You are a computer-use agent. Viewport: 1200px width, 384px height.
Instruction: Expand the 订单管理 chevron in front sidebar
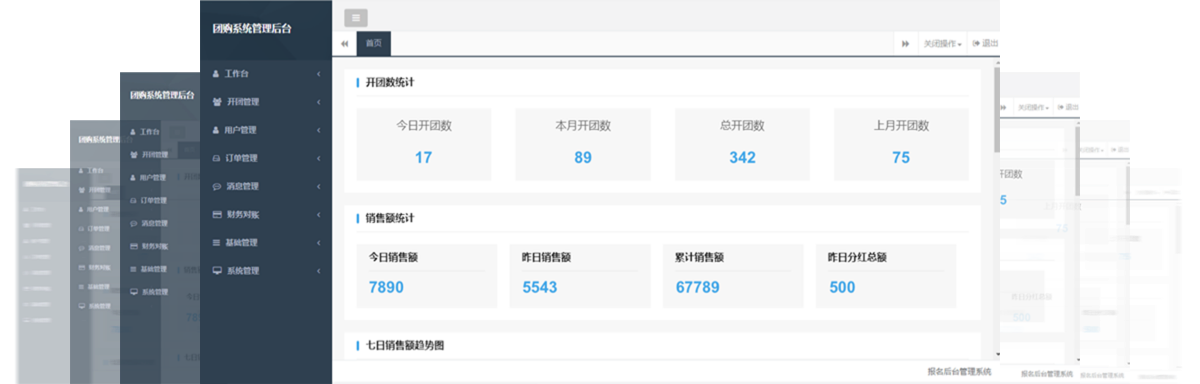(319, 158)
